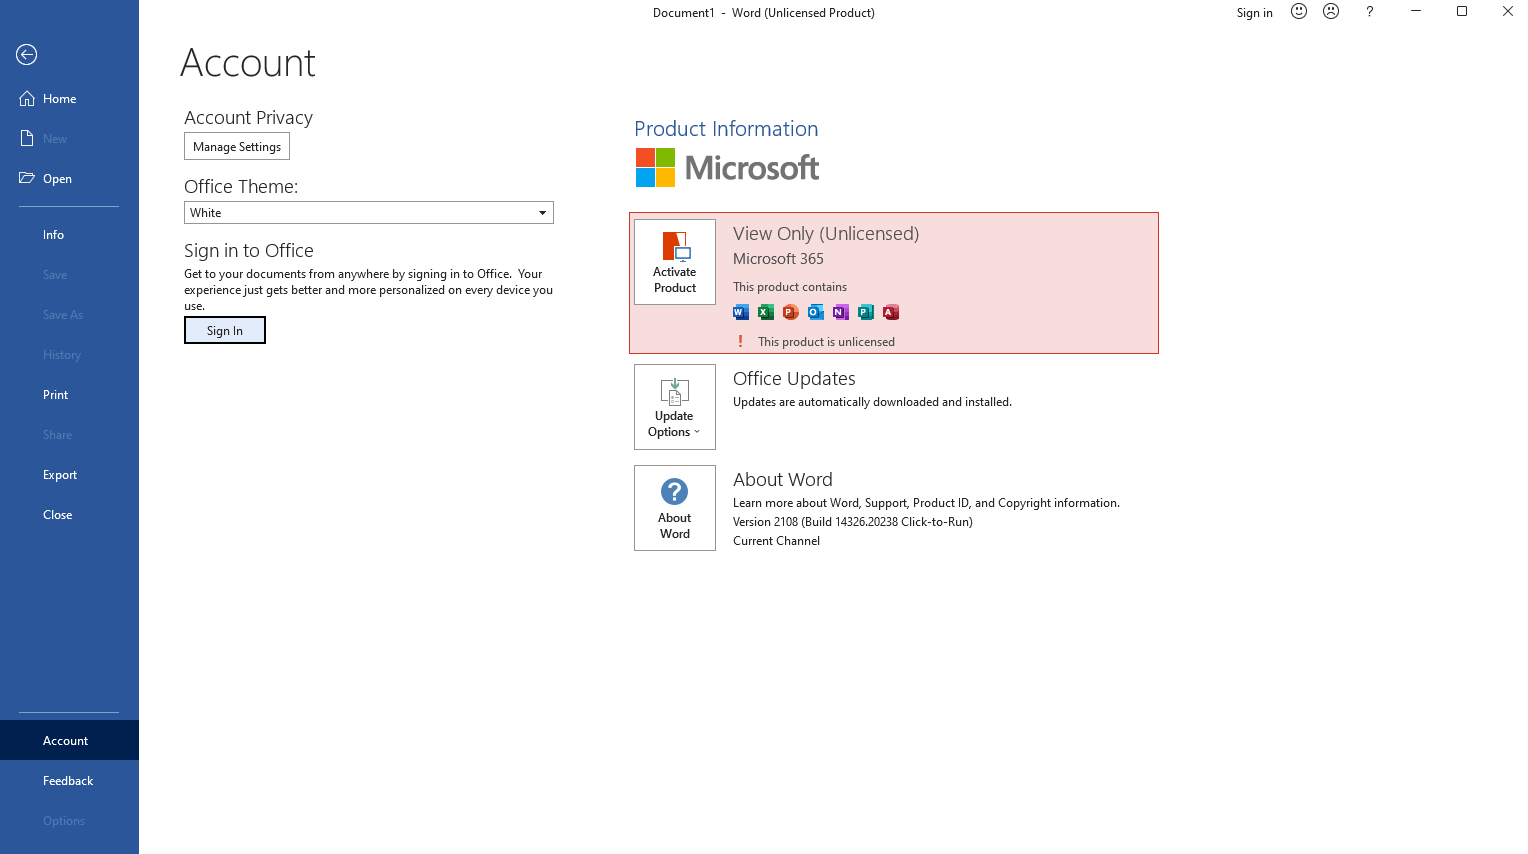Click Share in the sidebar

click(x=69, y=435)
